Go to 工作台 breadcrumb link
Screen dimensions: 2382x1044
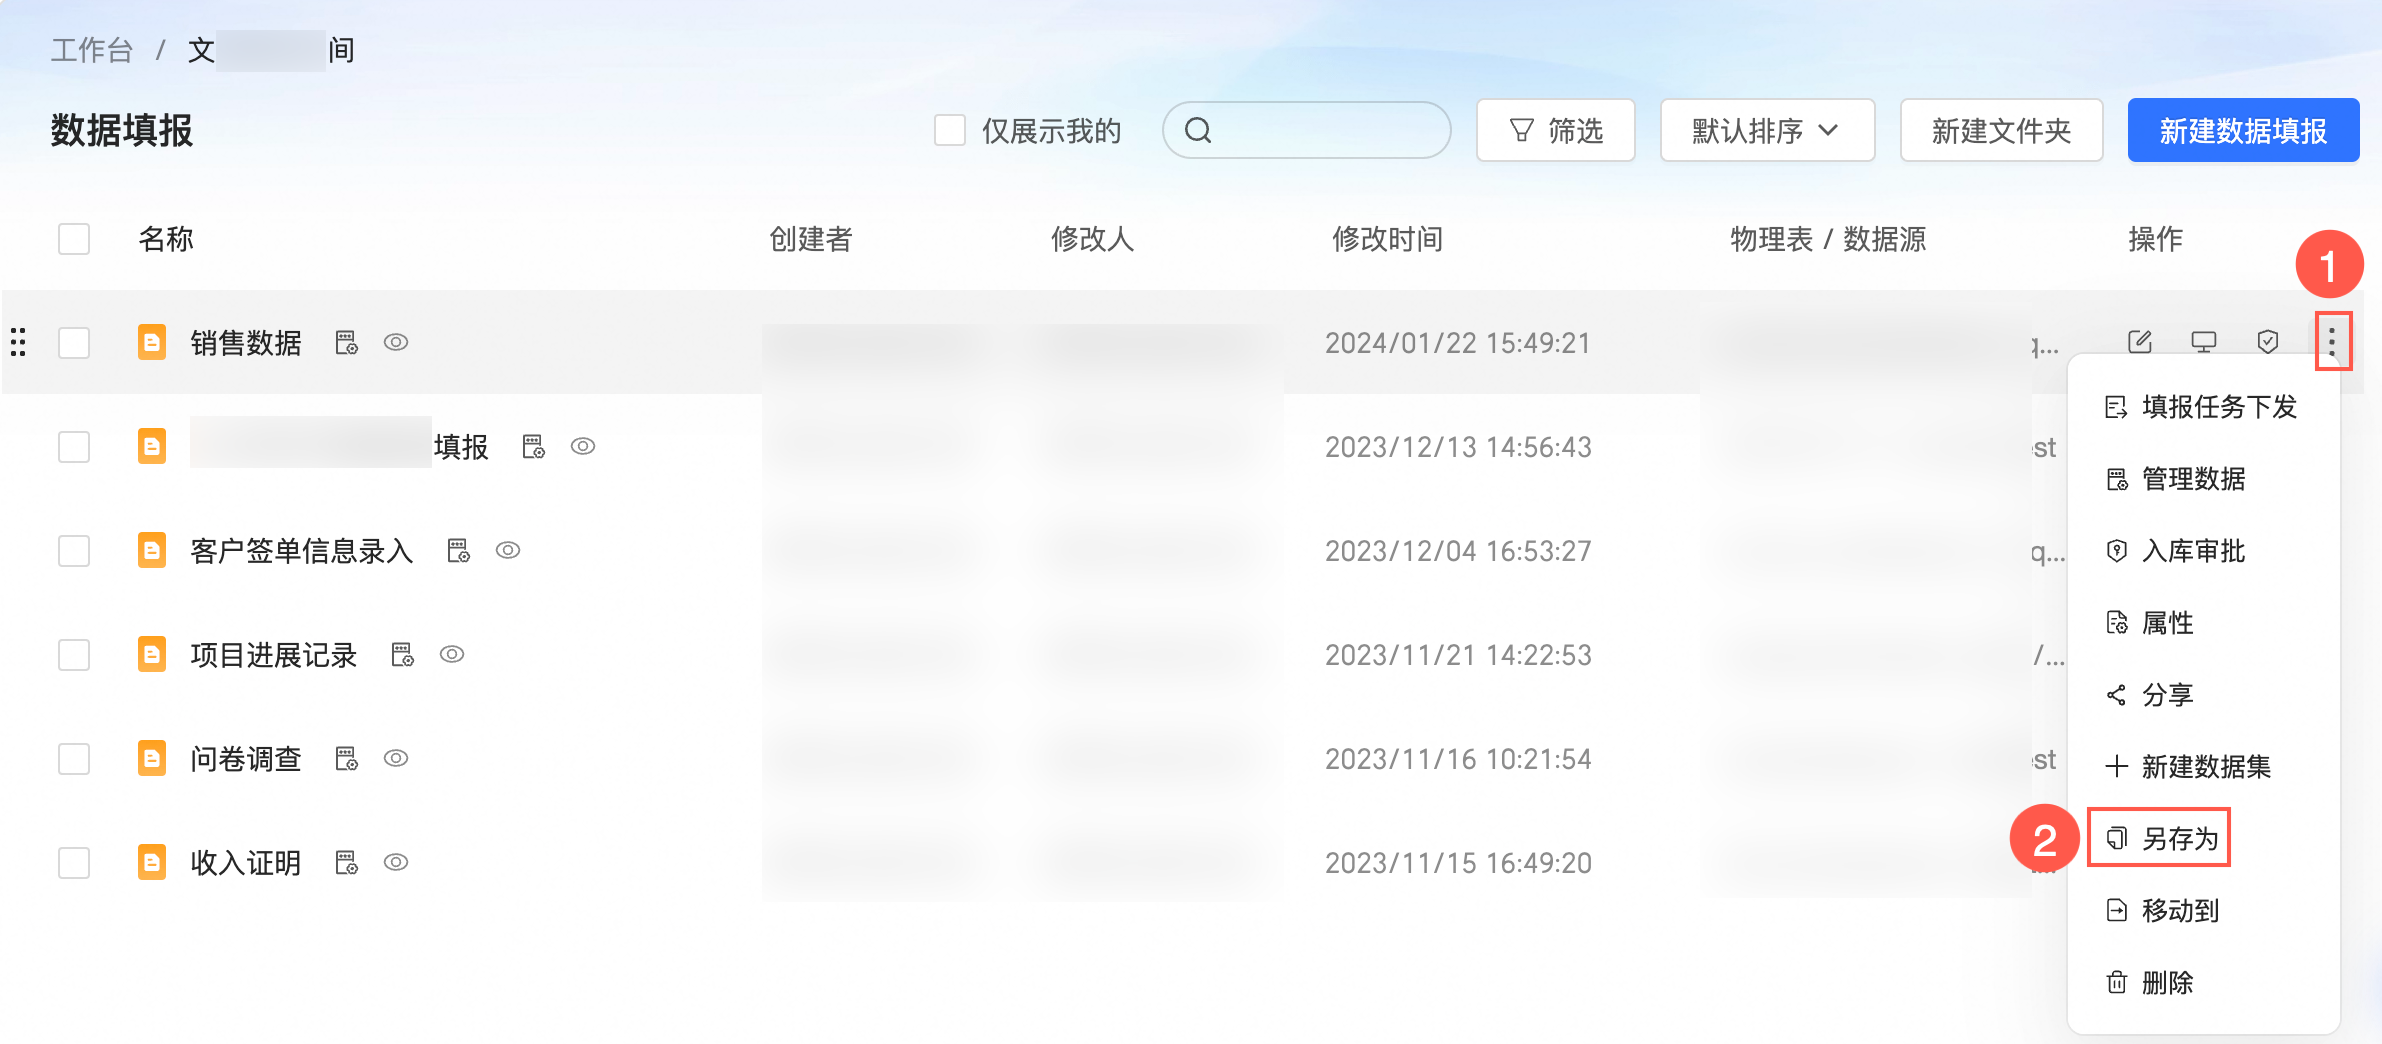click(92, 50)
